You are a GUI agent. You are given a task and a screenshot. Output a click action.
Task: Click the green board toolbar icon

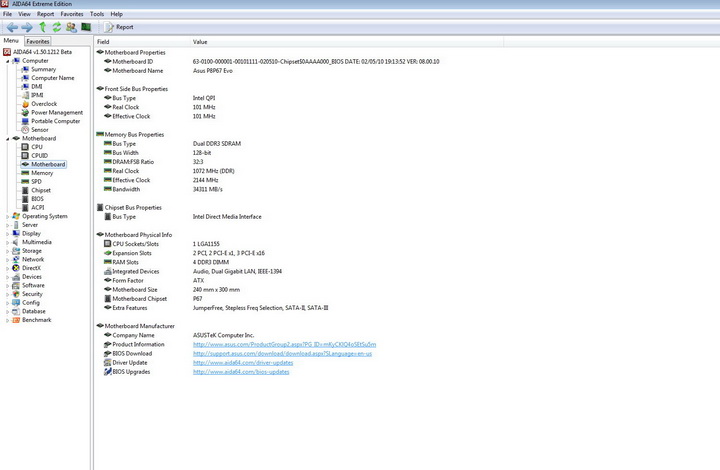[x=86, y=27]
